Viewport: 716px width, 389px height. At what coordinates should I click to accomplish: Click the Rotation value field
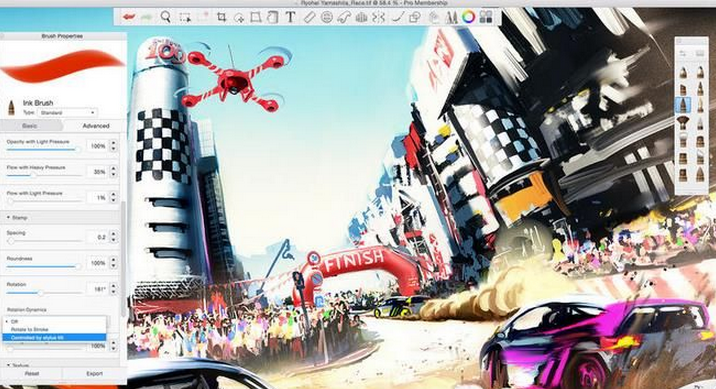(98, 289)
